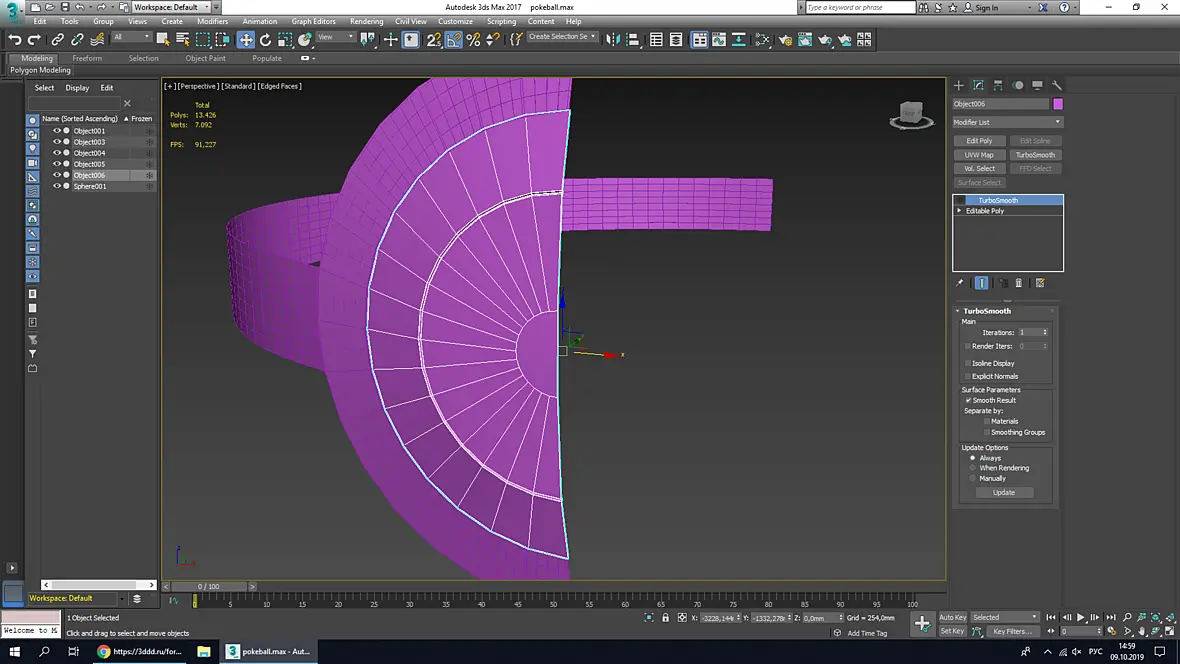Open the Rendering menu
The height and width of the screenshot is (664, 1180).
pos(366,21)
